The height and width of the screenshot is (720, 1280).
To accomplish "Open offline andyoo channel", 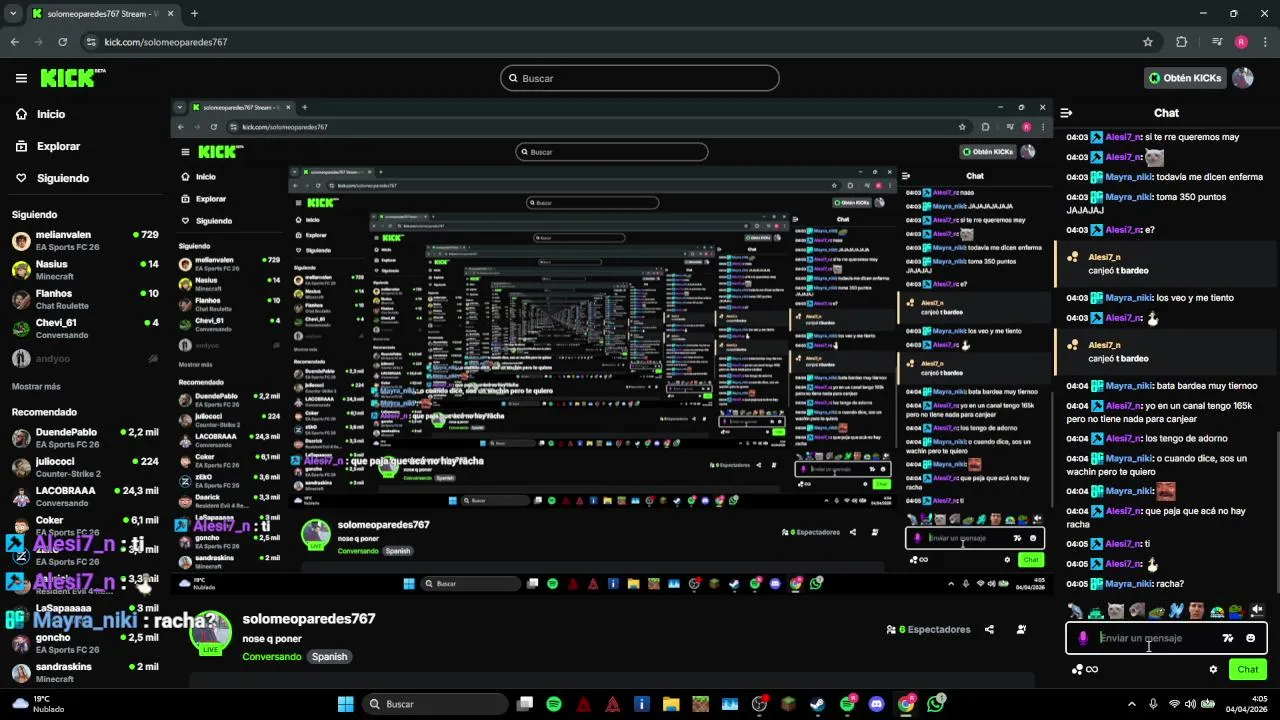I will 85,358.
